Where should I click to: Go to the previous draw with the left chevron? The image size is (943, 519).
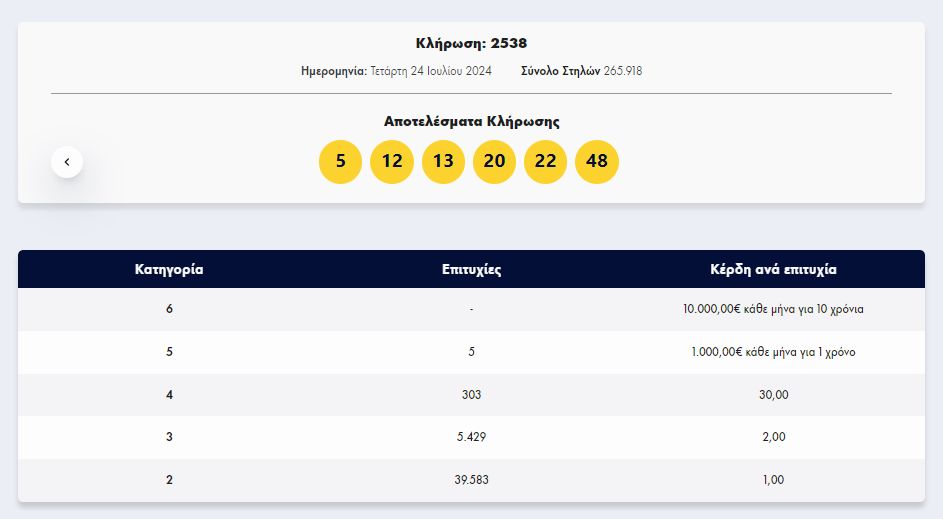pyautogui.click(x=67, y=162)
